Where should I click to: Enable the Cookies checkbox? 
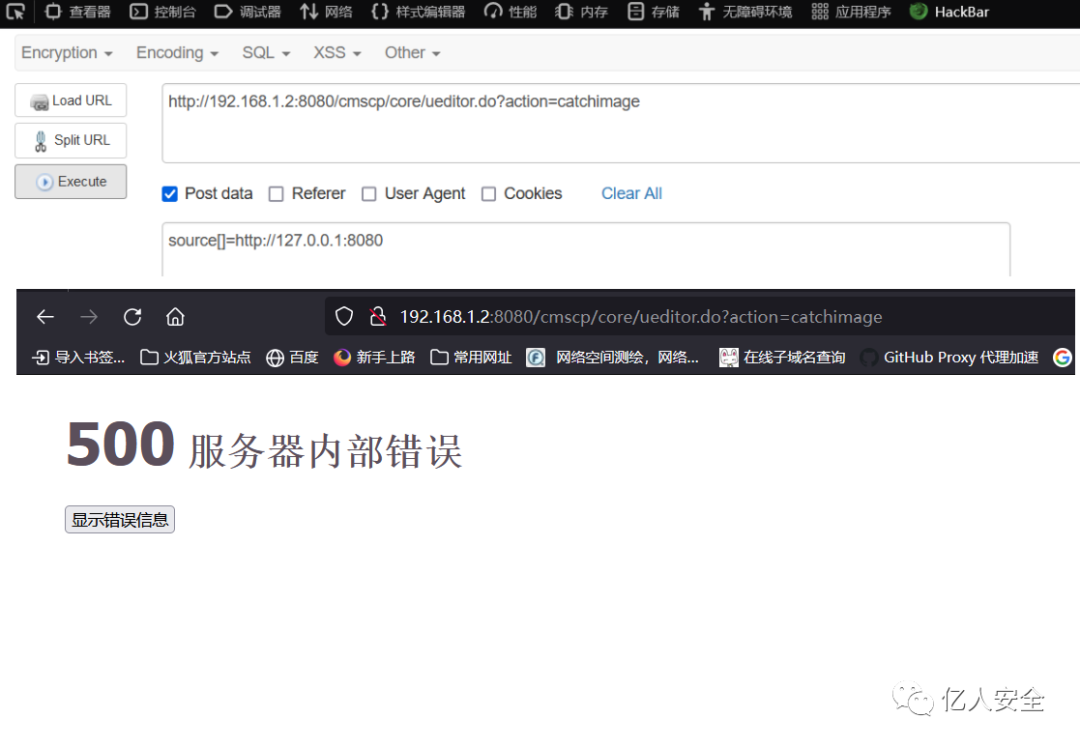click(488, 194)
